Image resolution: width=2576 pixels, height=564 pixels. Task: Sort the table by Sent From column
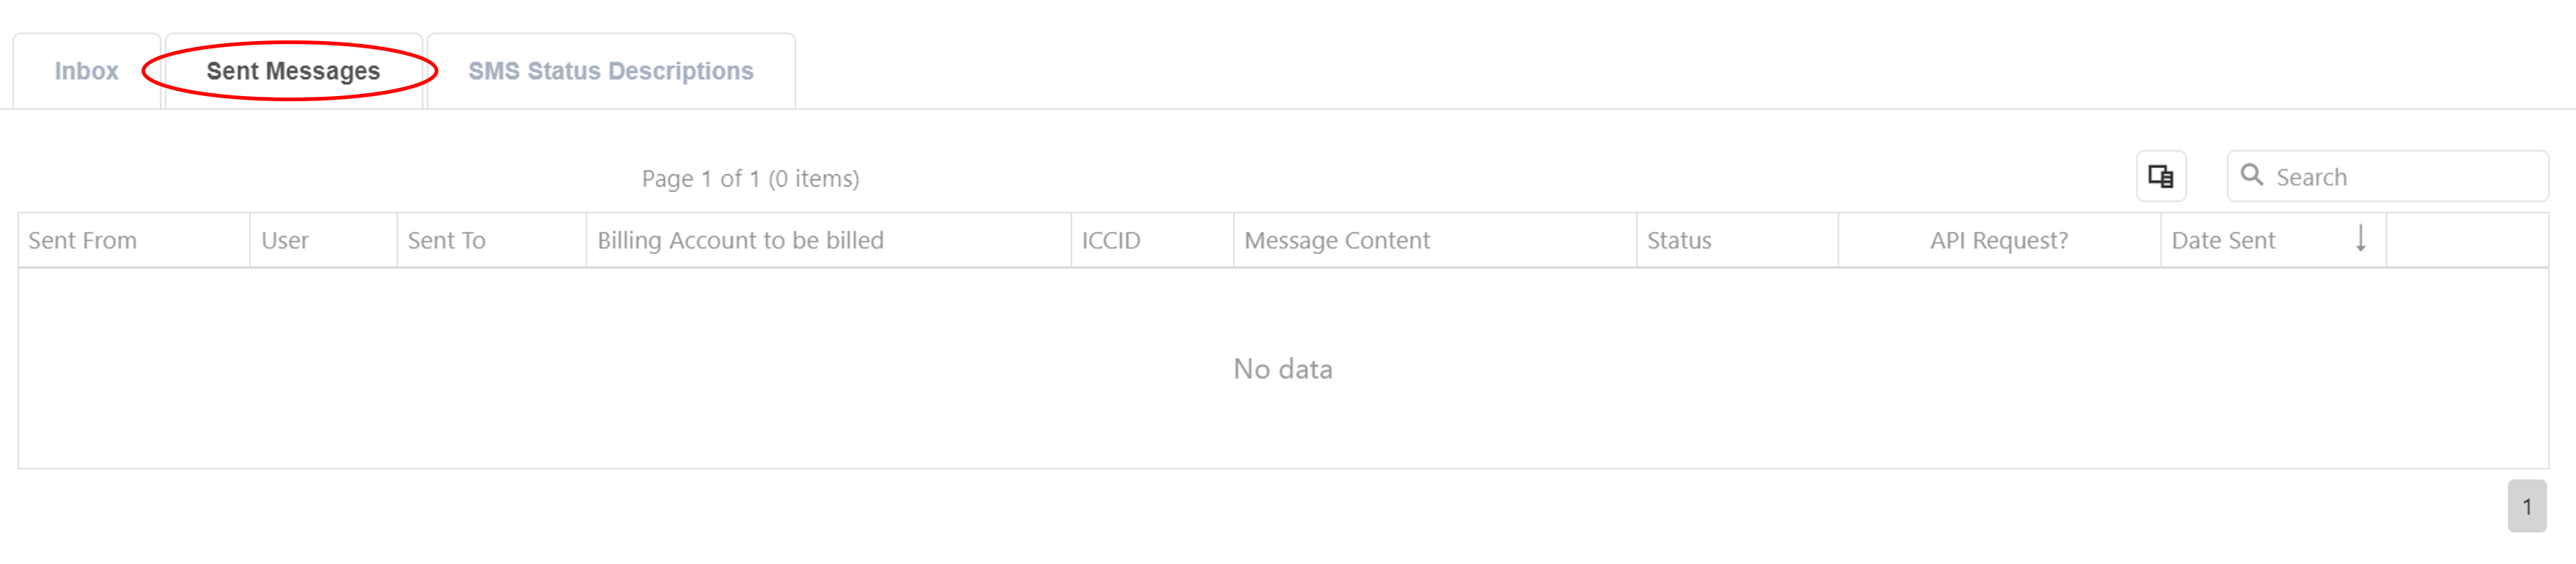(x=84, y=240)
